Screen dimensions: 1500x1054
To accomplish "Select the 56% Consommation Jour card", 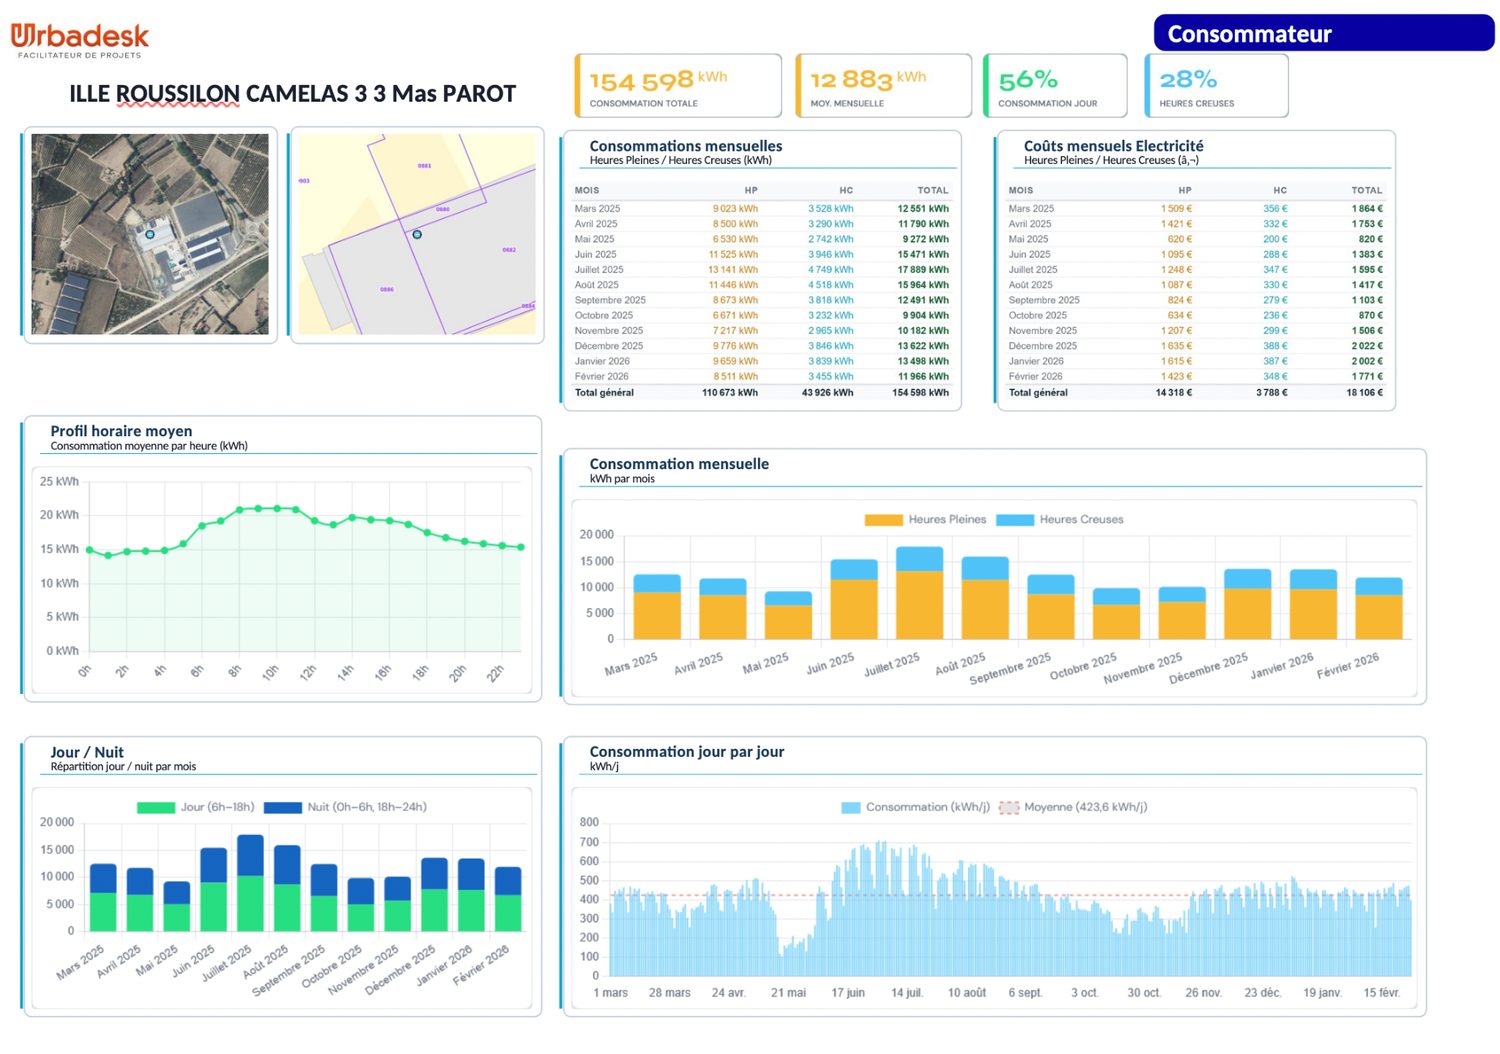I will [1056, 86].
